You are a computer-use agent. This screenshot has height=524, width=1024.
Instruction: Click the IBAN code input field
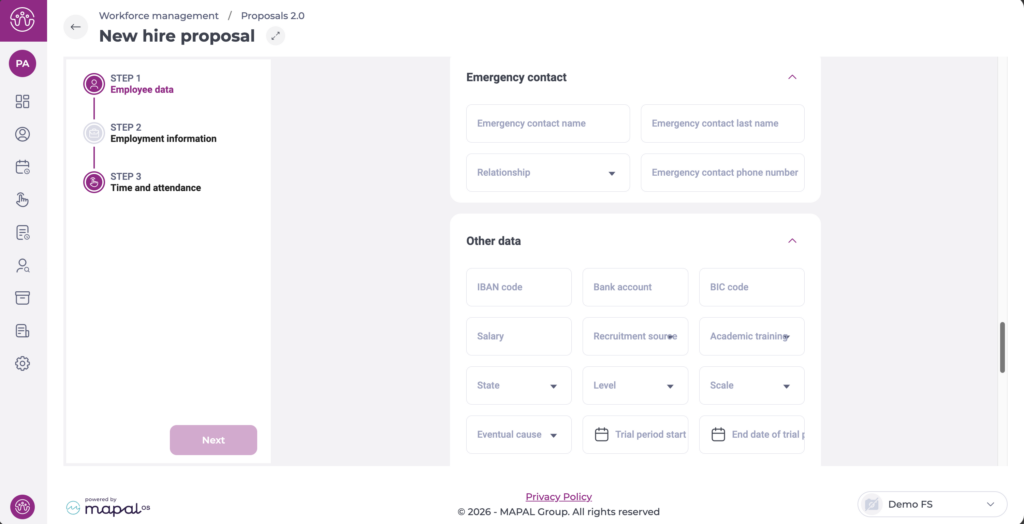(519, 287)
